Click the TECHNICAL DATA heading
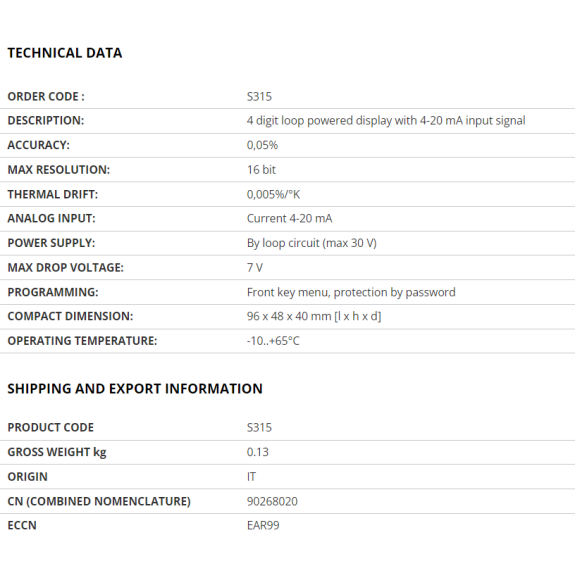 click(65, 53)
